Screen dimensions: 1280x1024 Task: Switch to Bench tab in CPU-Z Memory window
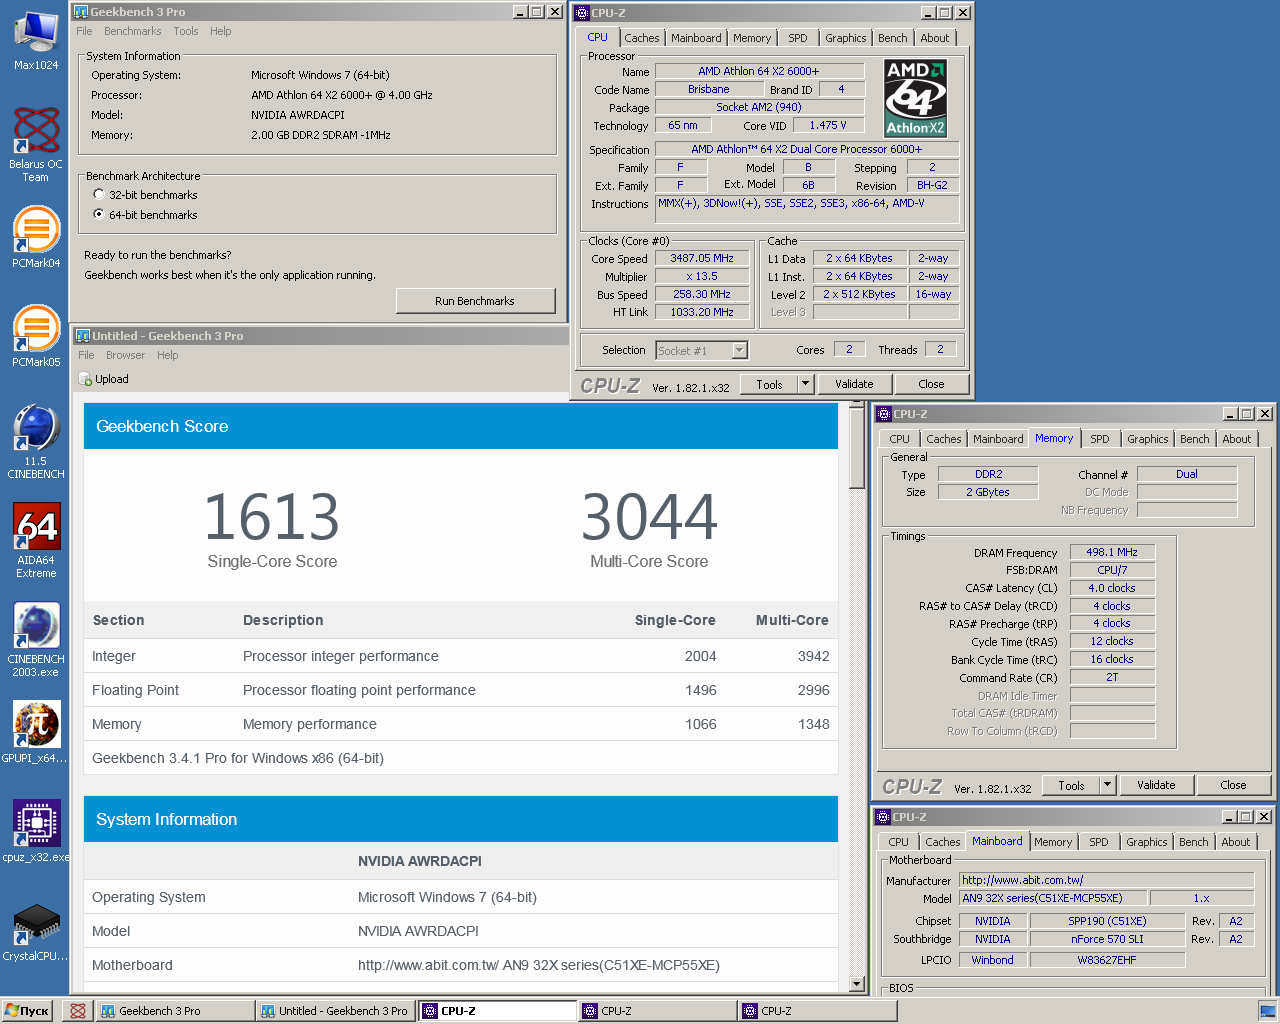[x=1195, y=439]
